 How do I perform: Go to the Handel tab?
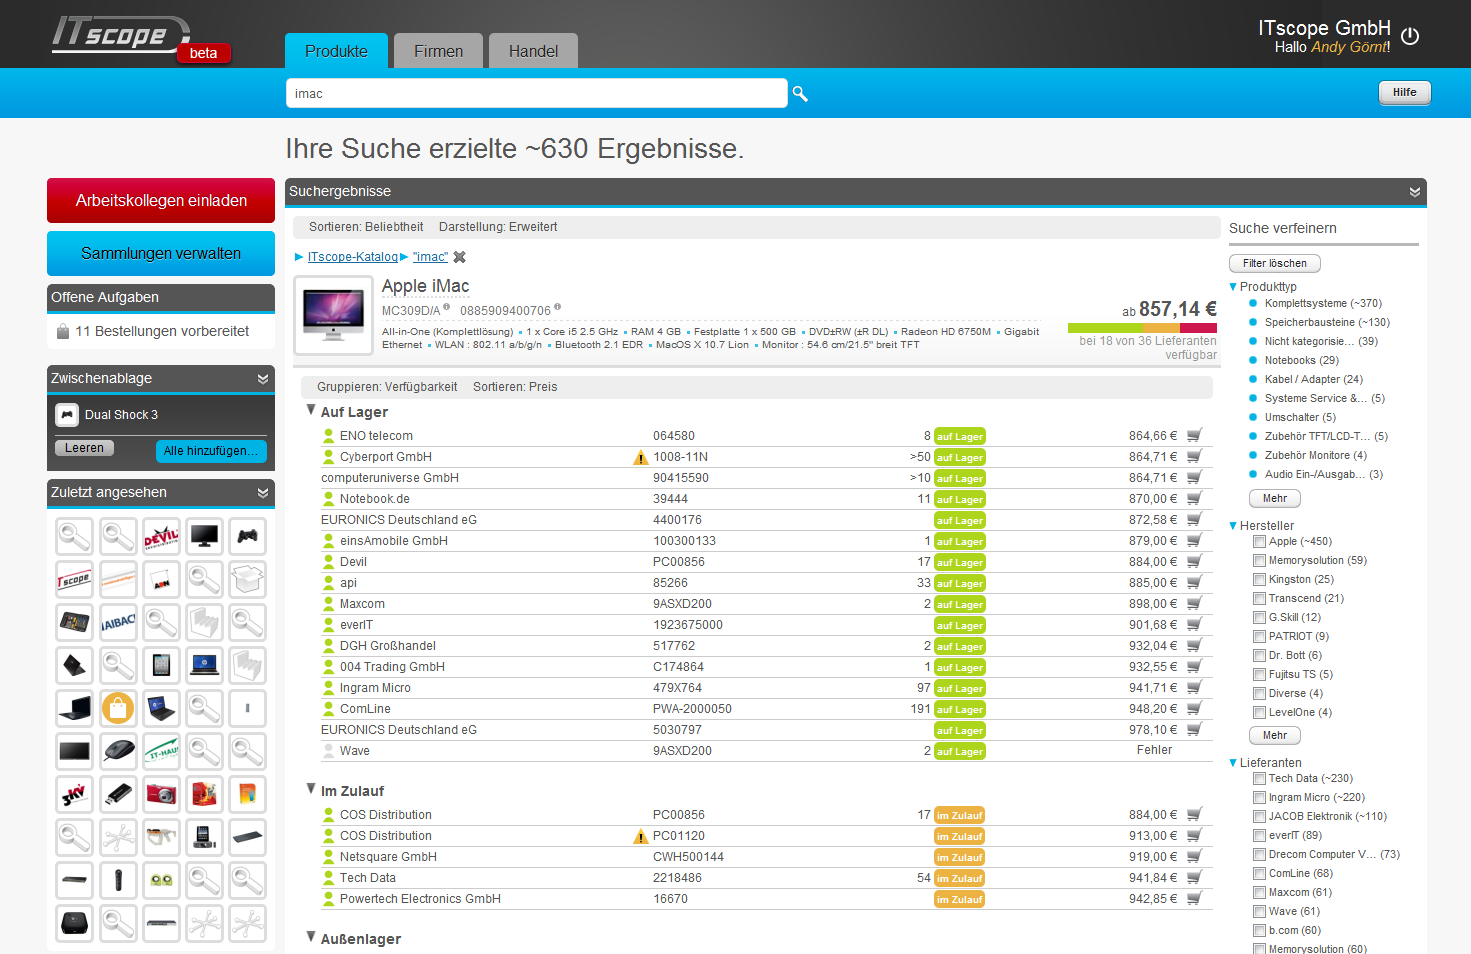533,51
